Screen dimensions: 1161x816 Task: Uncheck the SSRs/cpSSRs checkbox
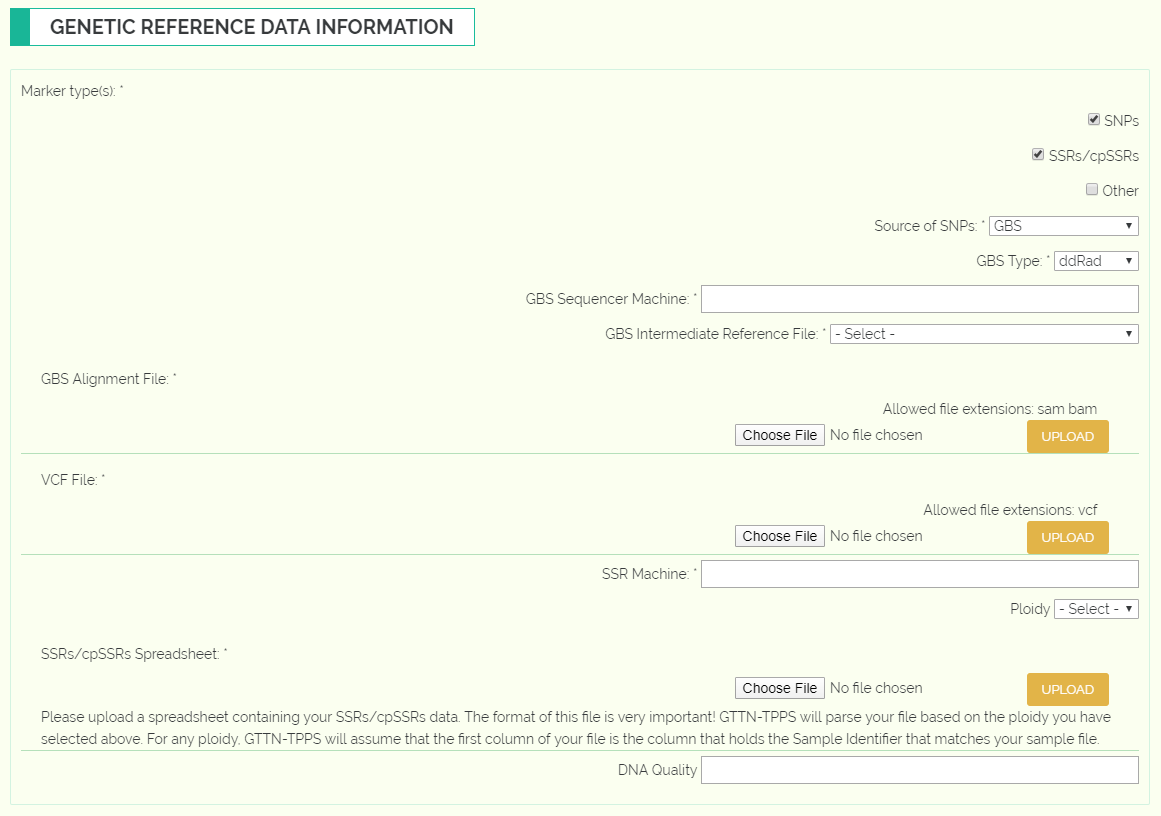pos(1038,154)
